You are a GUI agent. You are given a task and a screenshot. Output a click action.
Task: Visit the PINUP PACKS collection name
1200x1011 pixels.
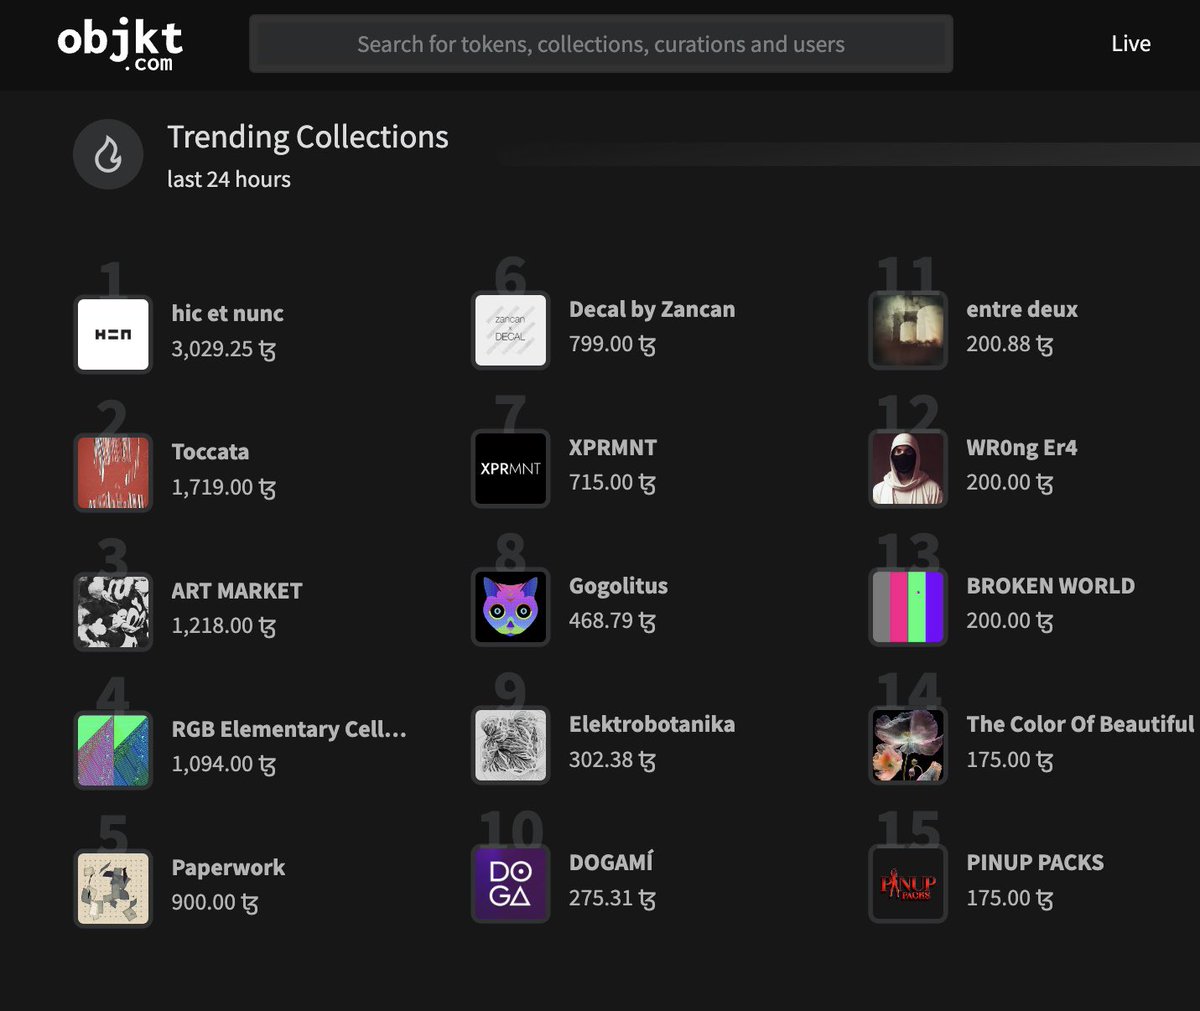[x=1035, y=862]
